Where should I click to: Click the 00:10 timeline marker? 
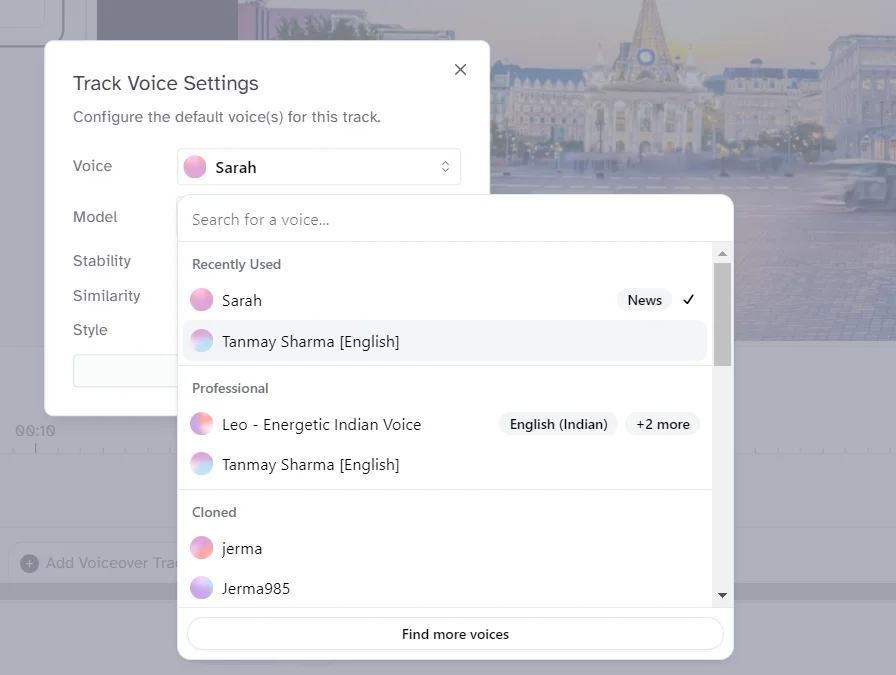click(x=35, y=431)
